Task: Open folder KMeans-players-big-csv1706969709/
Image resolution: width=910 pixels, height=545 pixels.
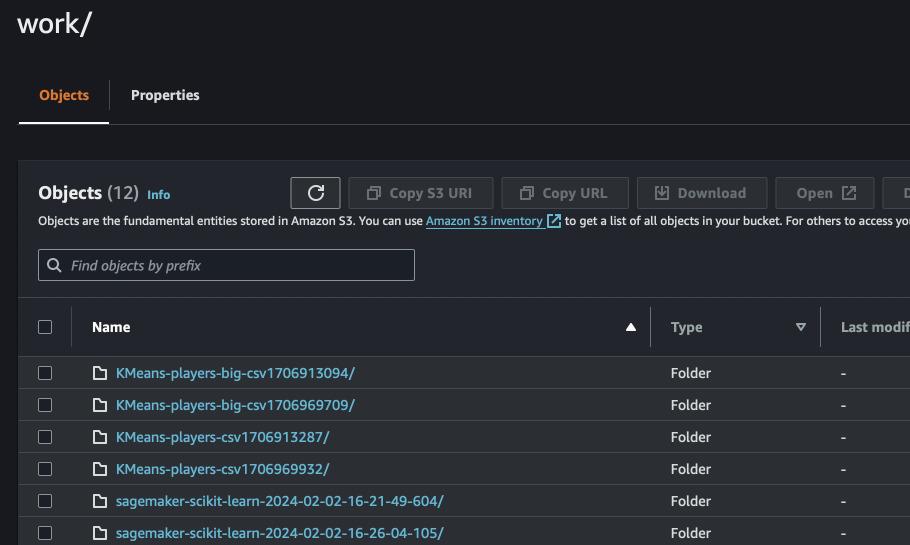Action: coord(235,405)
